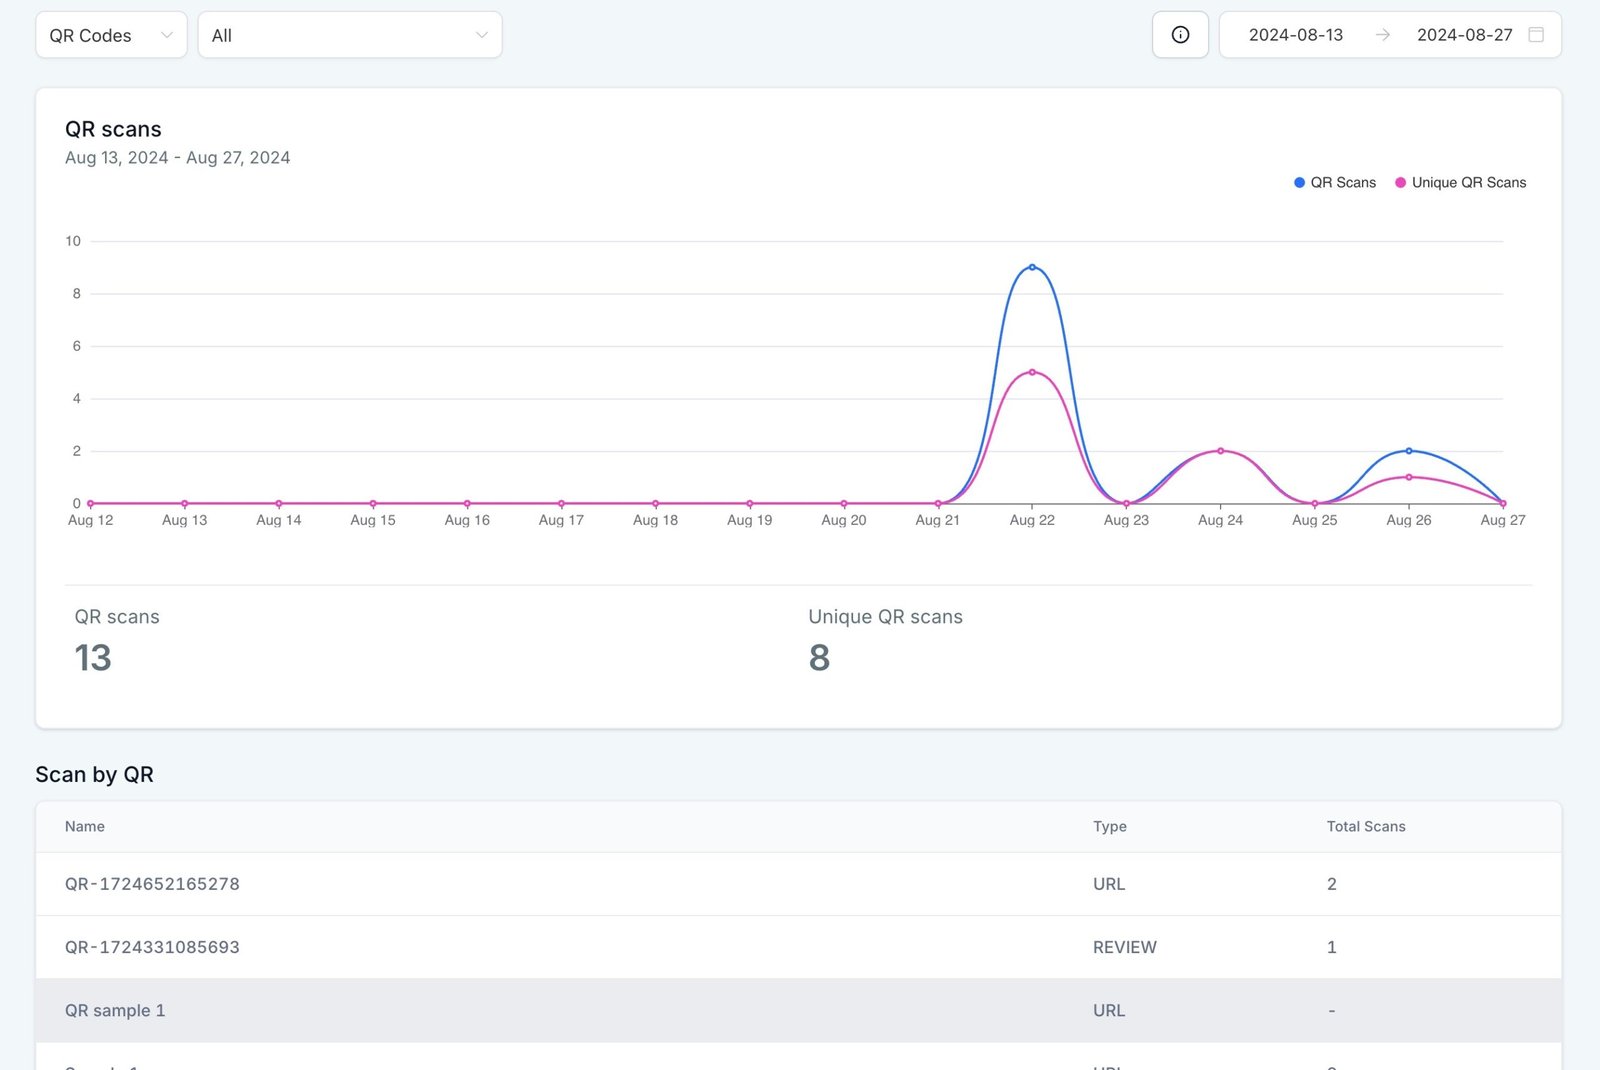Open the QR-1724331085693 review row
This screenshot has width=1600, height=1070.
point(152,947)
